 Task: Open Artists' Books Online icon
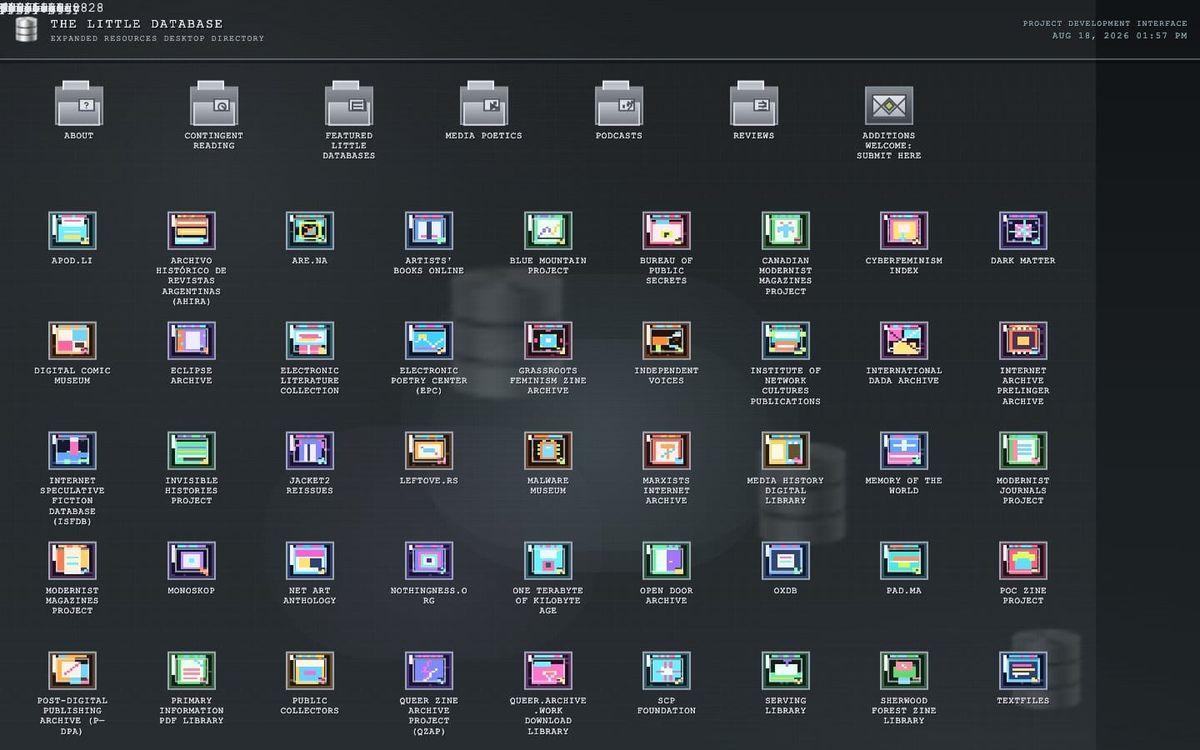click(429, 230)
